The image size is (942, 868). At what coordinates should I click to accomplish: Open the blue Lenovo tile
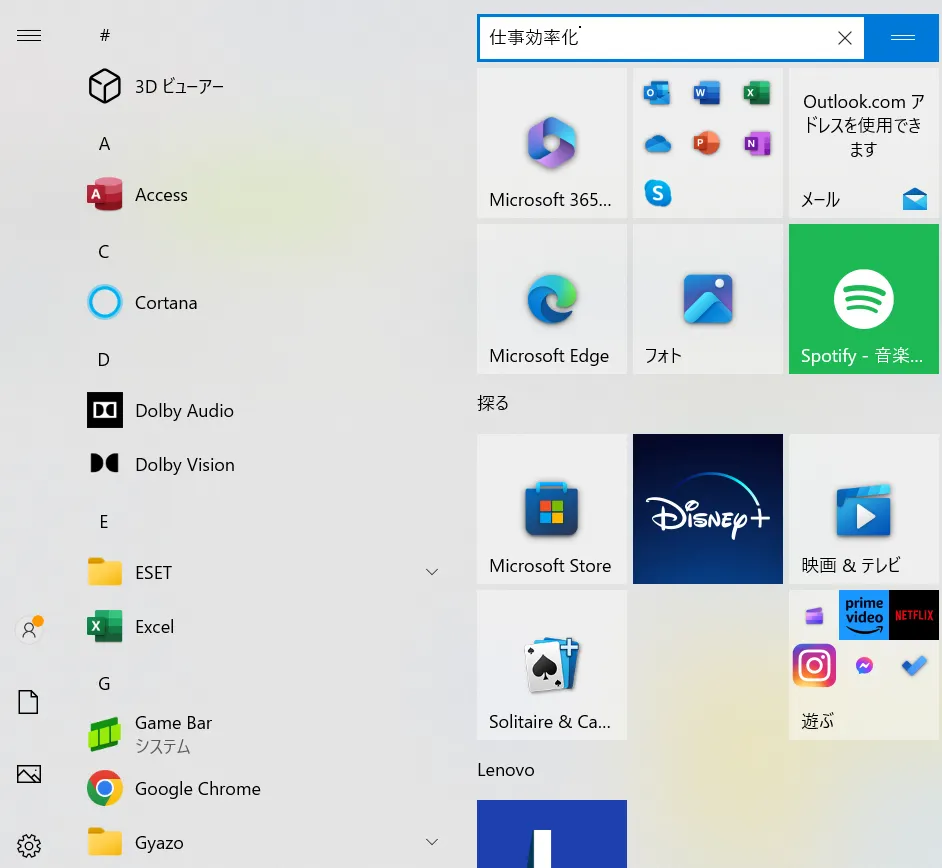552,834
